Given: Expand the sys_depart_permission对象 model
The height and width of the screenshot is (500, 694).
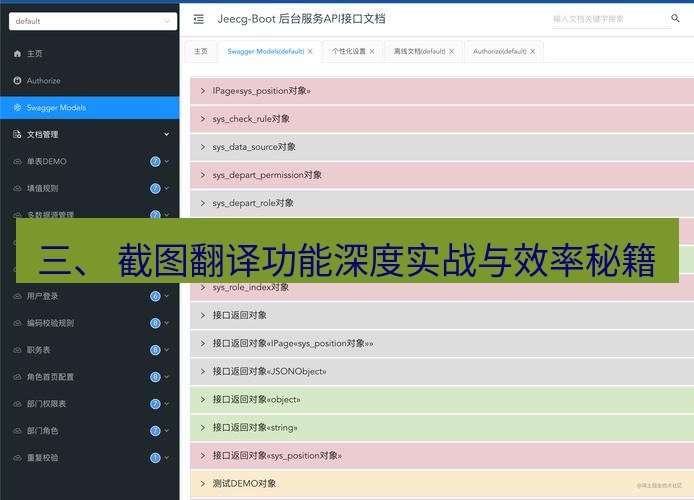Looking at the screenshot, I should click(442, 175).
